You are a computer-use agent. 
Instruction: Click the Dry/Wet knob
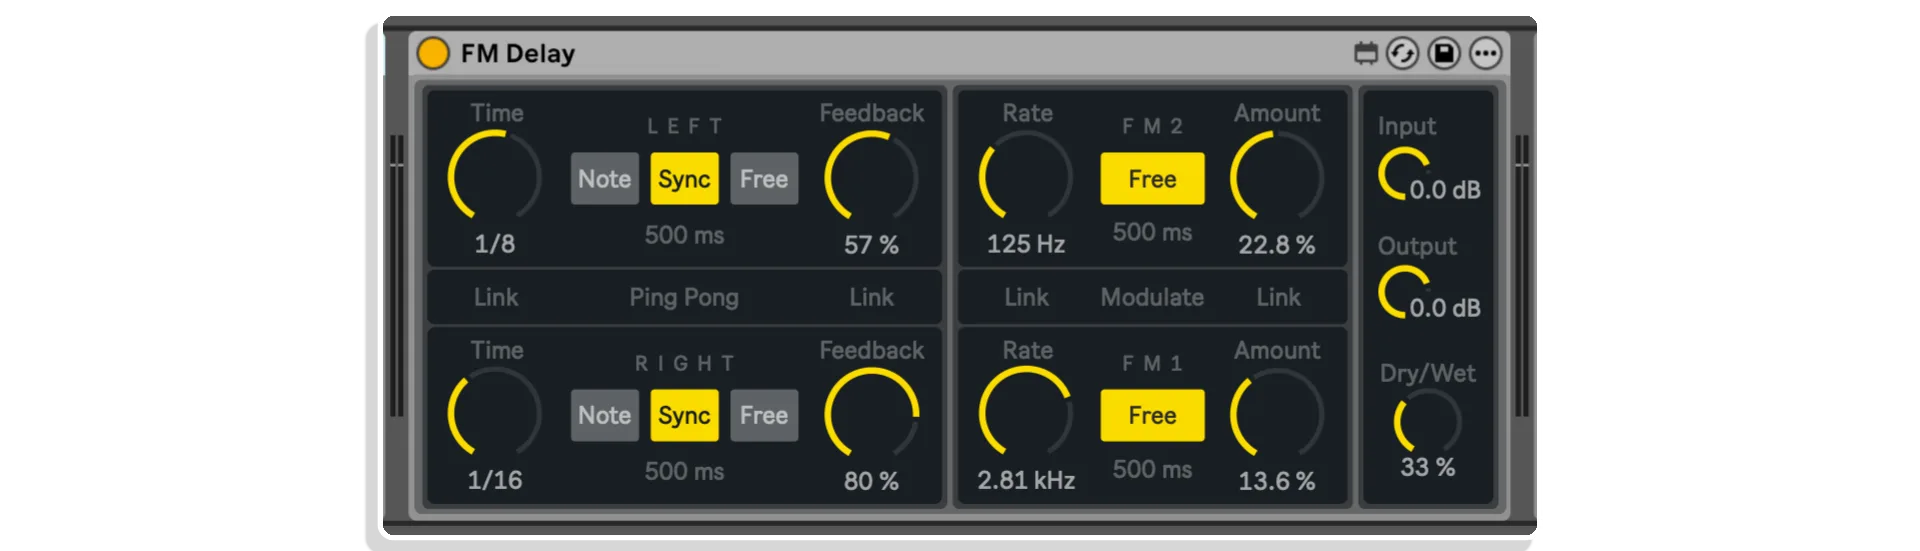[1428, 422]
